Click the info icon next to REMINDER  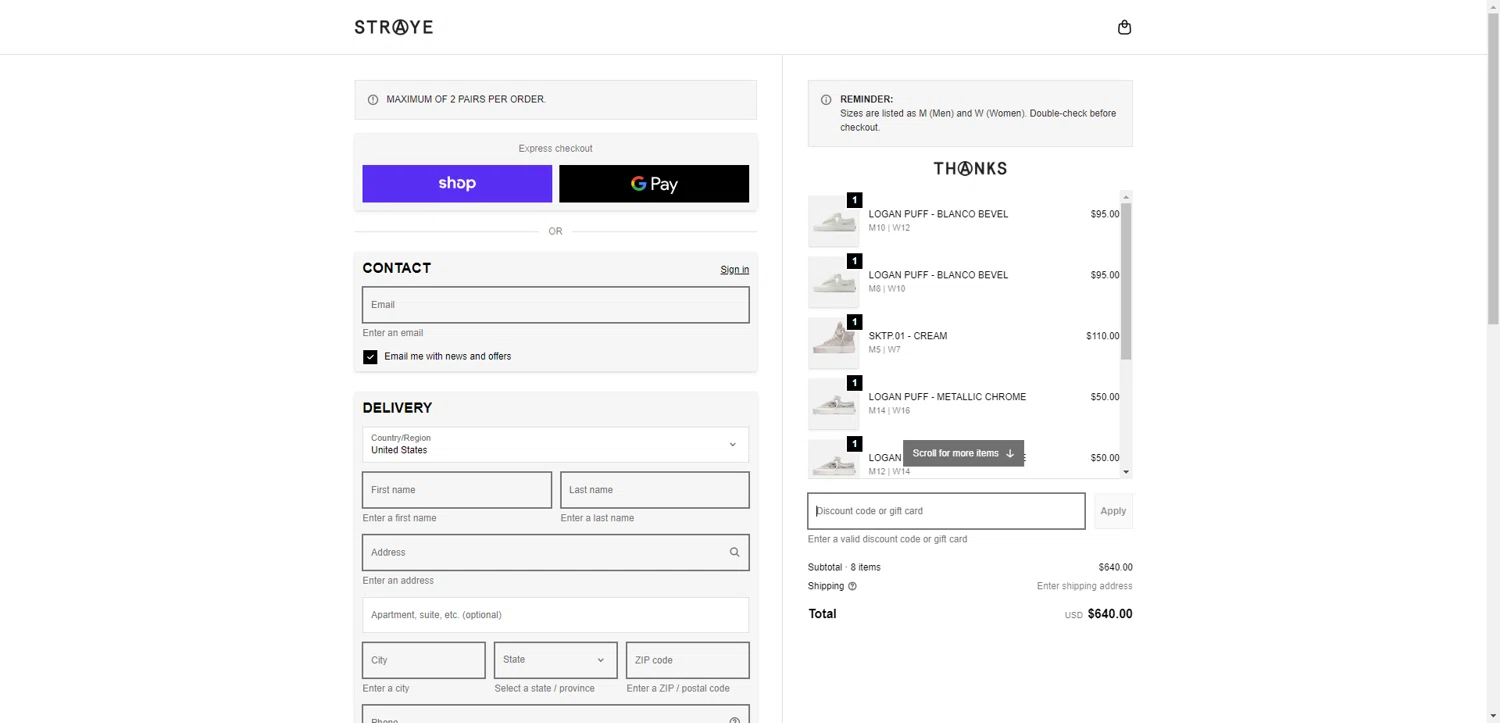click(826, 100)
